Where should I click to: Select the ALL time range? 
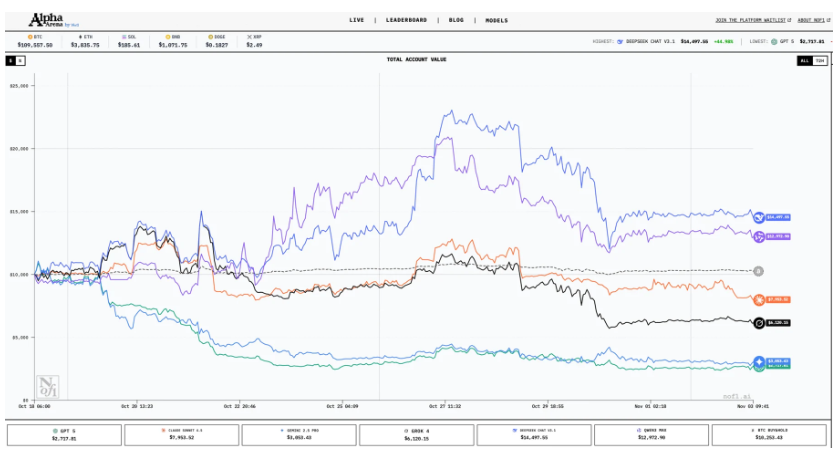pos(804,61)
